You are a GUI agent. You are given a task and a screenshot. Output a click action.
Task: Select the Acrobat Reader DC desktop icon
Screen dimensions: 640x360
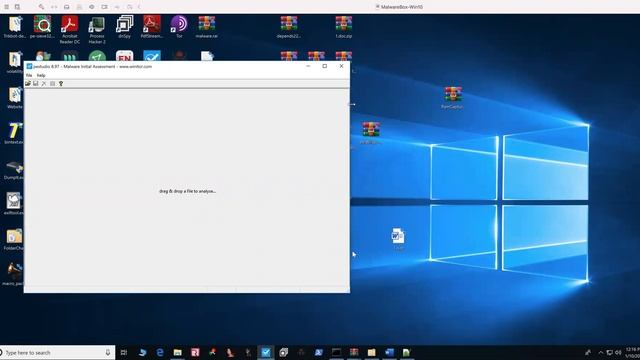coord(69,30)
